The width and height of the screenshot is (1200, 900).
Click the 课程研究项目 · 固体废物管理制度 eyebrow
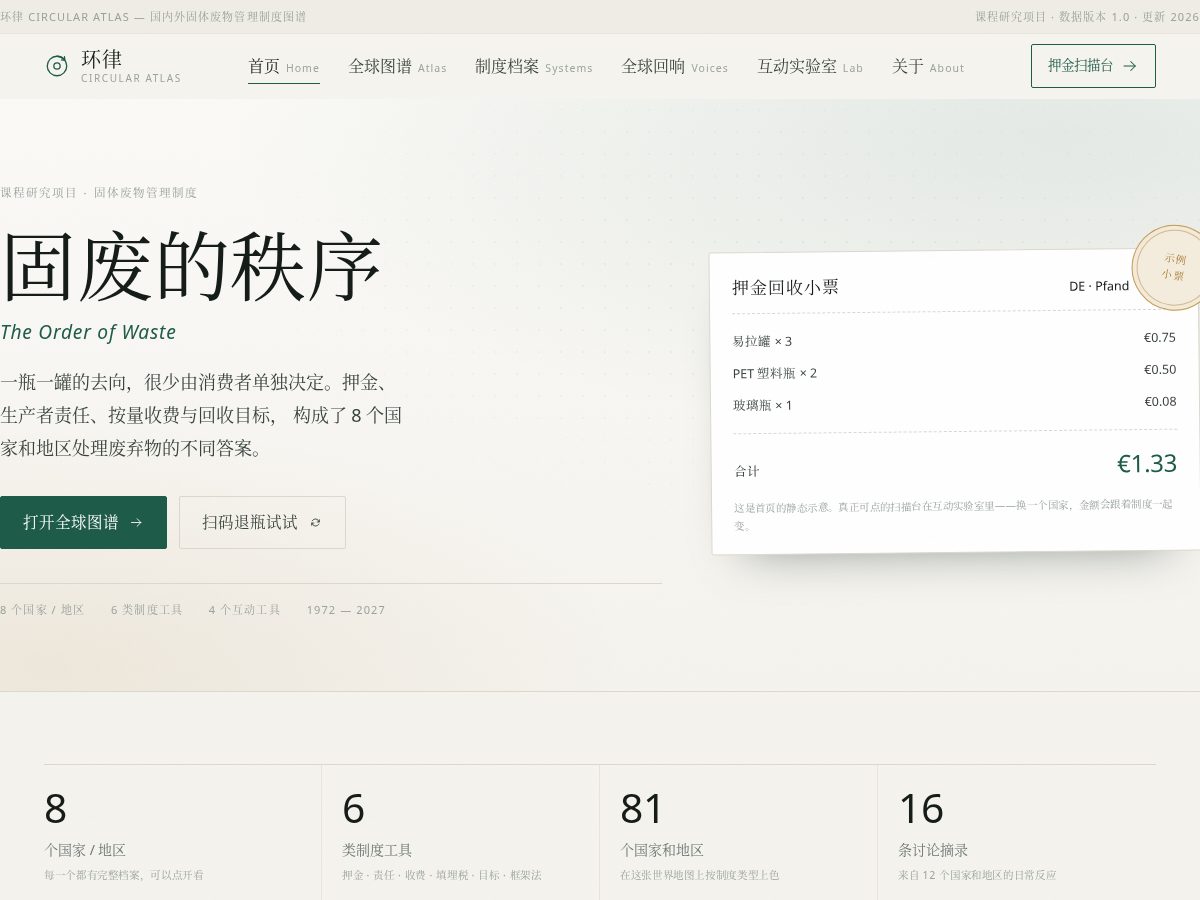tap(99, 193)
